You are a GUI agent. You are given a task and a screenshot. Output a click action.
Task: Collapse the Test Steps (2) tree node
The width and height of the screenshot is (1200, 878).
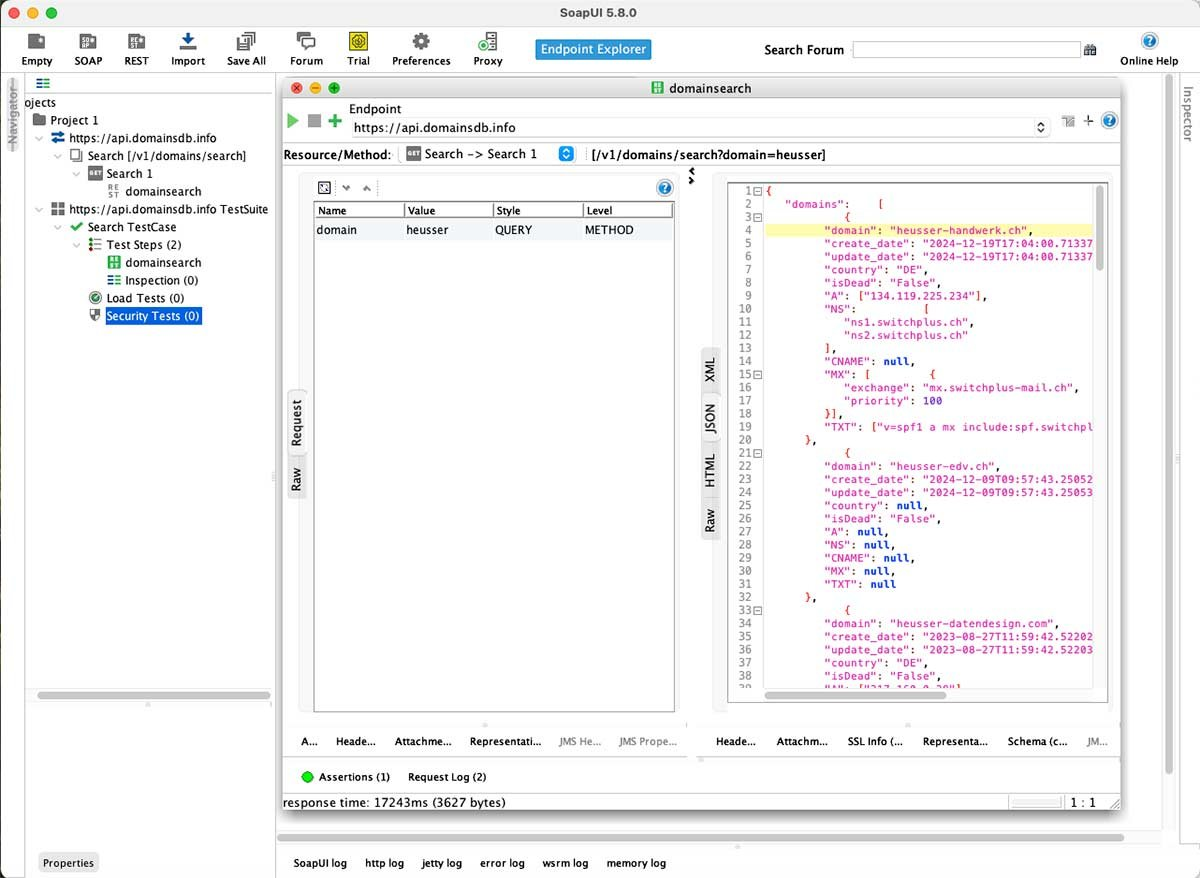[78, 245]
